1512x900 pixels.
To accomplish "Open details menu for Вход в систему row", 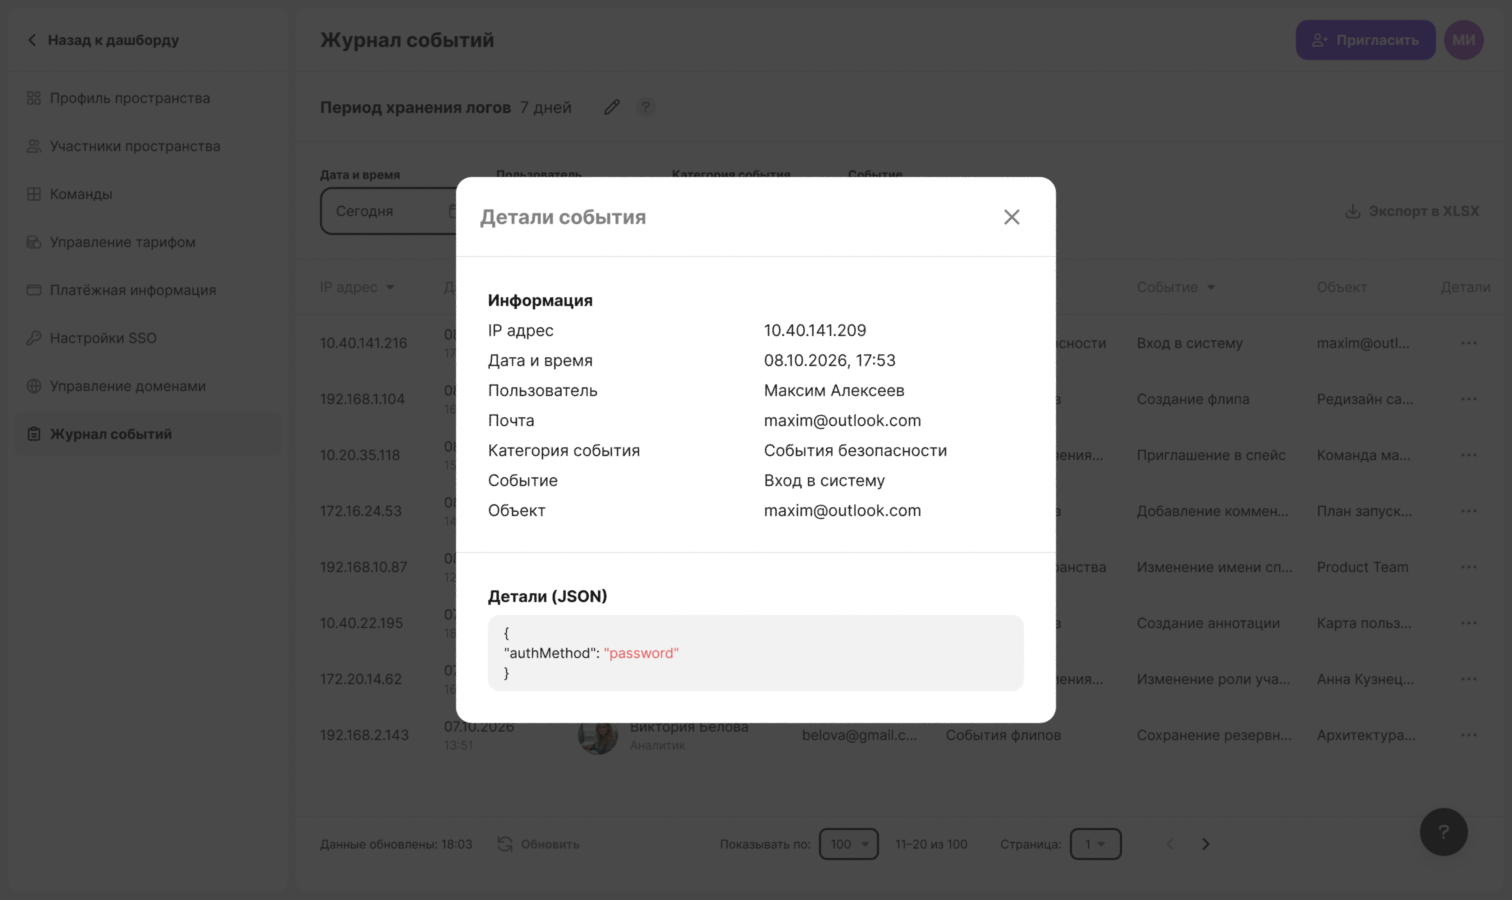I will click(x=1468, y=343).
